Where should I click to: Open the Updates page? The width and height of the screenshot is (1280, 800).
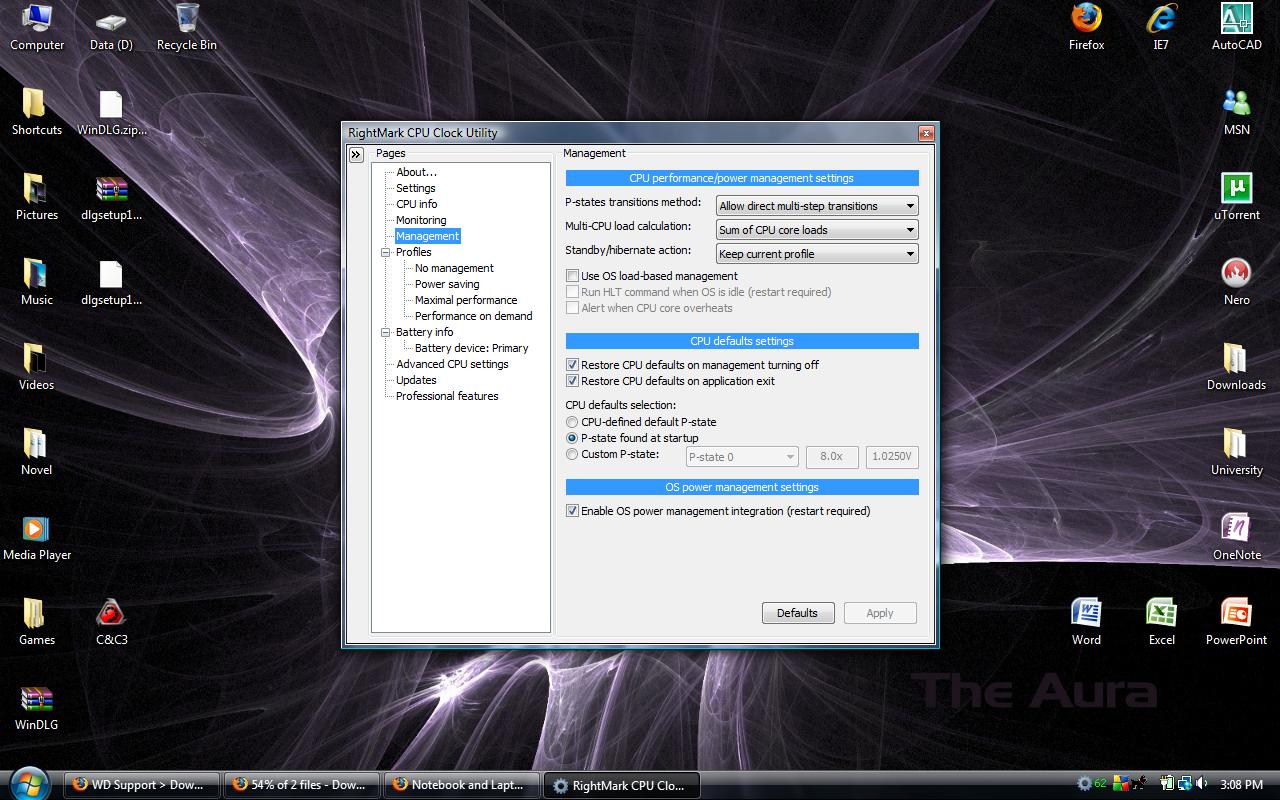pos(416,380)
